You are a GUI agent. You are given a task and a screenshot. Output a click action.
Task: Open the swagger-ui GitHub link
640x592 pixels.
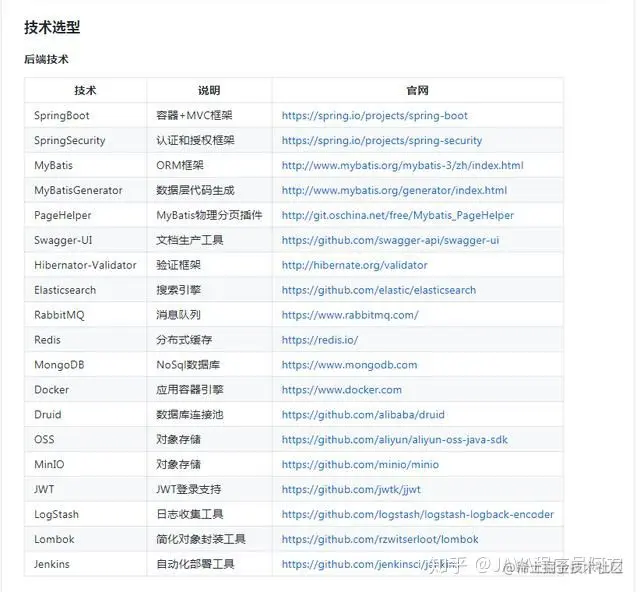[390, 240]
